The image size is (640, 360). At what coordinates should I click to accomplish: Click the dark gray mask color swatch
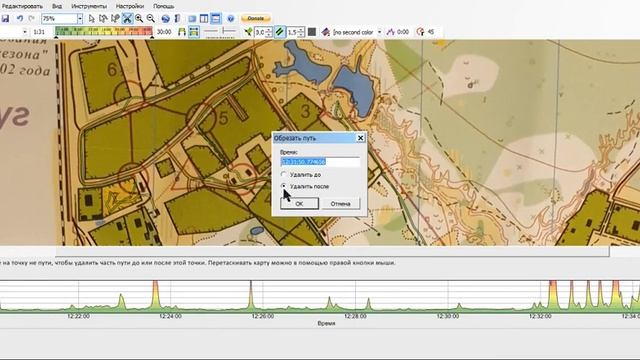click(312, 32)
